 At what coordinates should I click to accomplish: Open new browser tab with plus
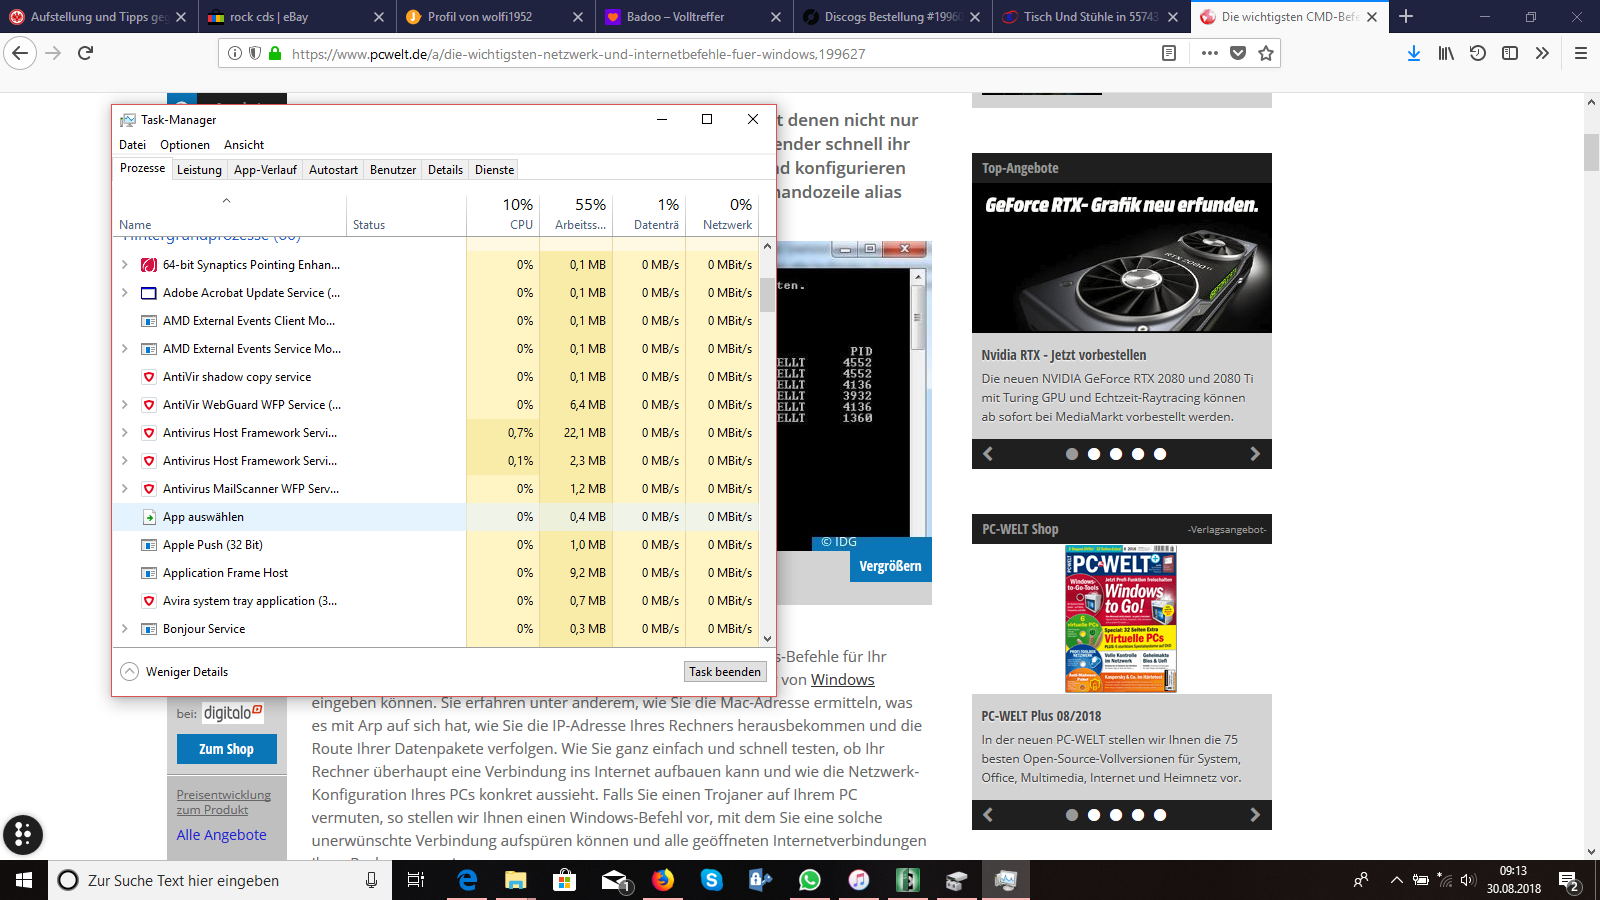pos(1406,16)
